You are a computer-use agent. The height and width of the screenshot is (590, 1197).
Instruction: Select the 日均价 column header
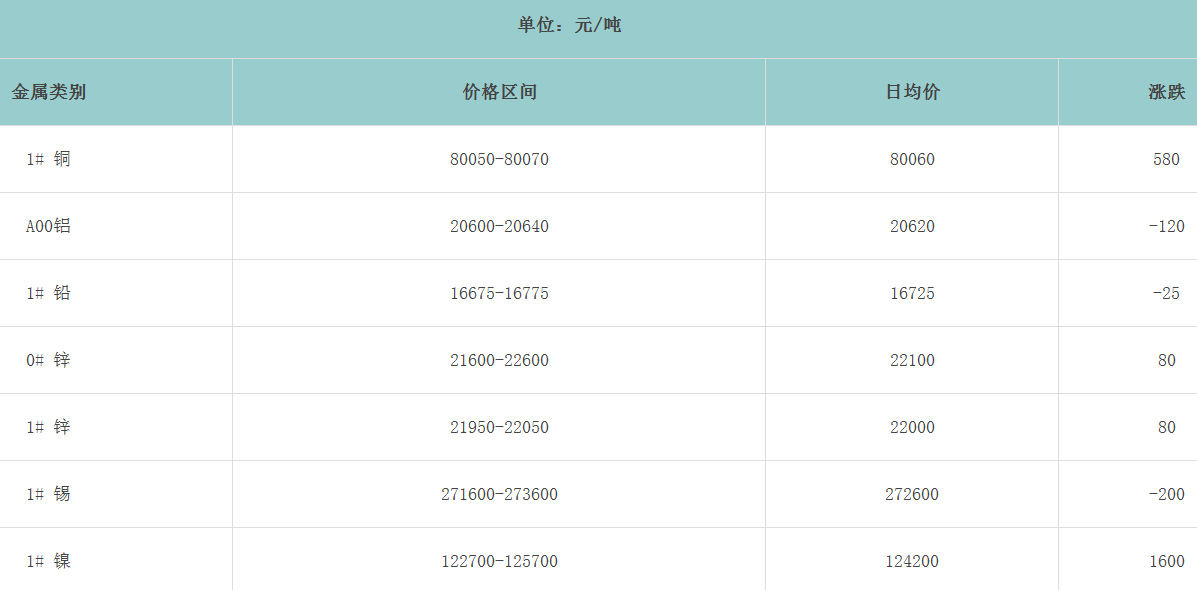912,92
